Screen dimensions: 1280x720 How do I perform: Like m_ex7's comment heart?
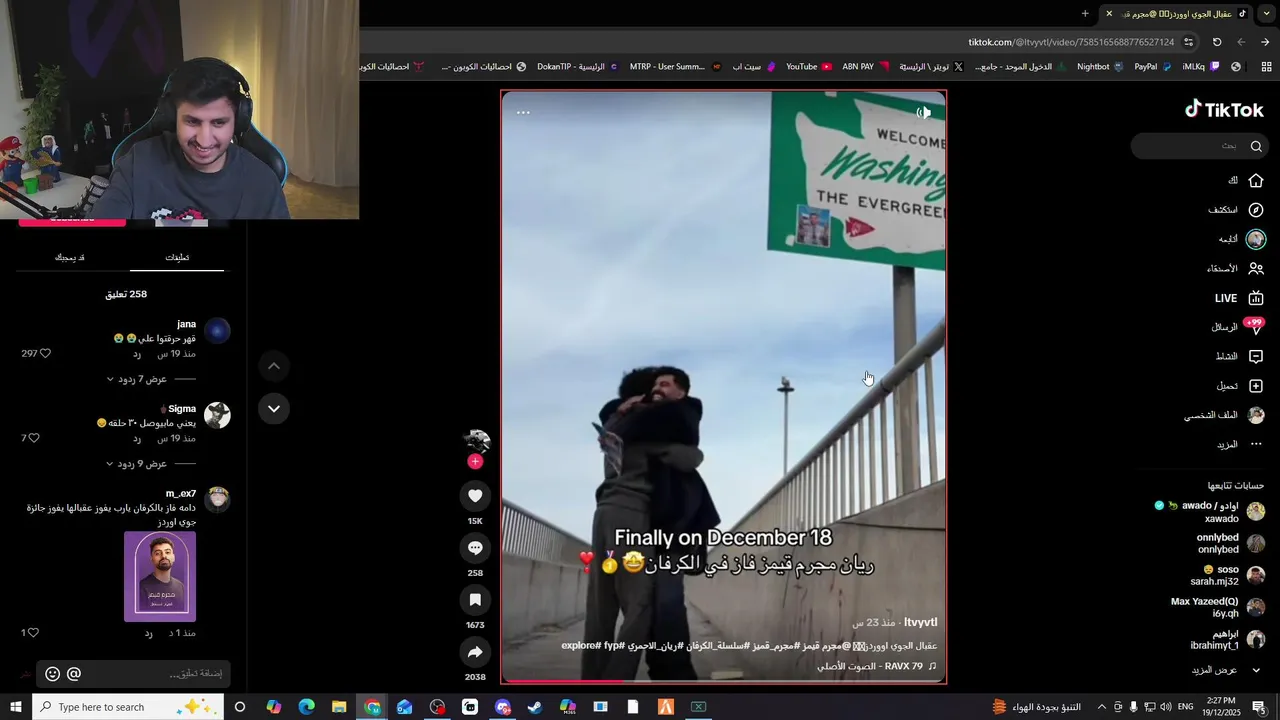[x=34, y=633]
